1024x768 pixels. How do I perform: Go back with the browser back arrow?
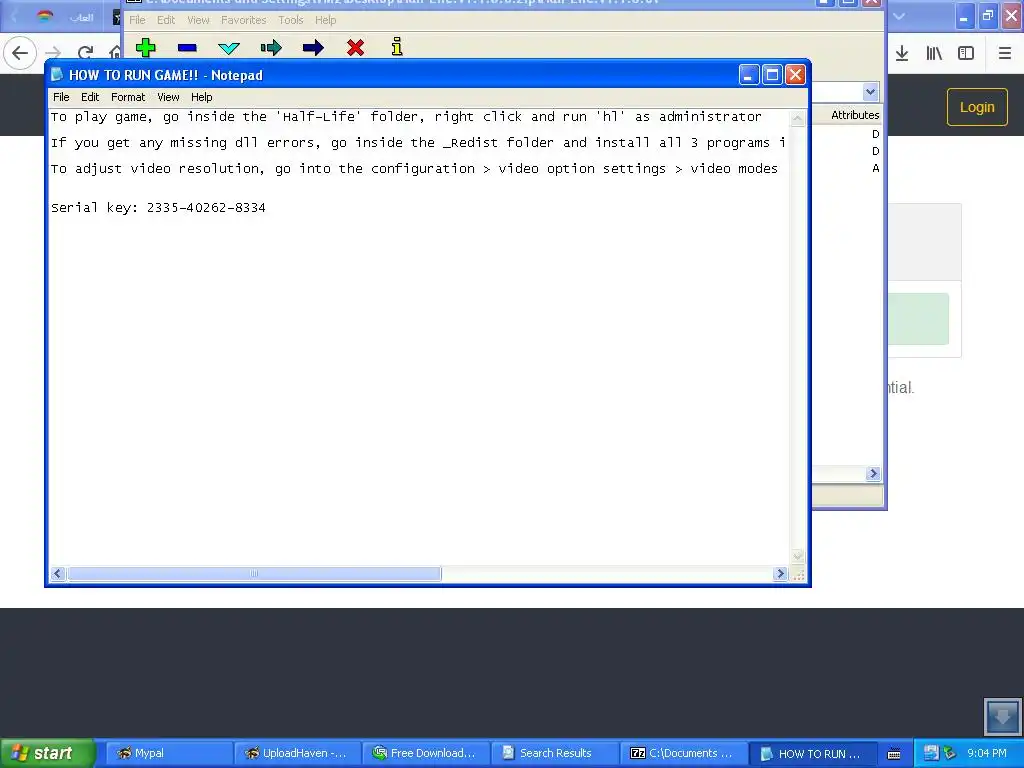(x=20, y=53)
